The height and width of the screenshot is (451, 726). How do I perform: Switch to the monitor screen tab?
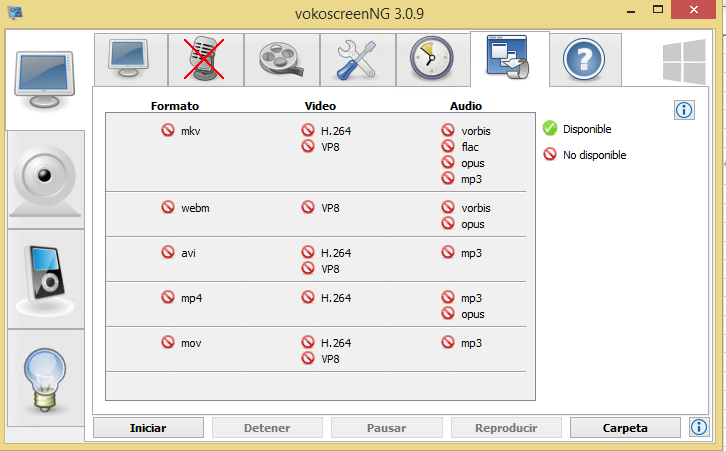(131, 60)
